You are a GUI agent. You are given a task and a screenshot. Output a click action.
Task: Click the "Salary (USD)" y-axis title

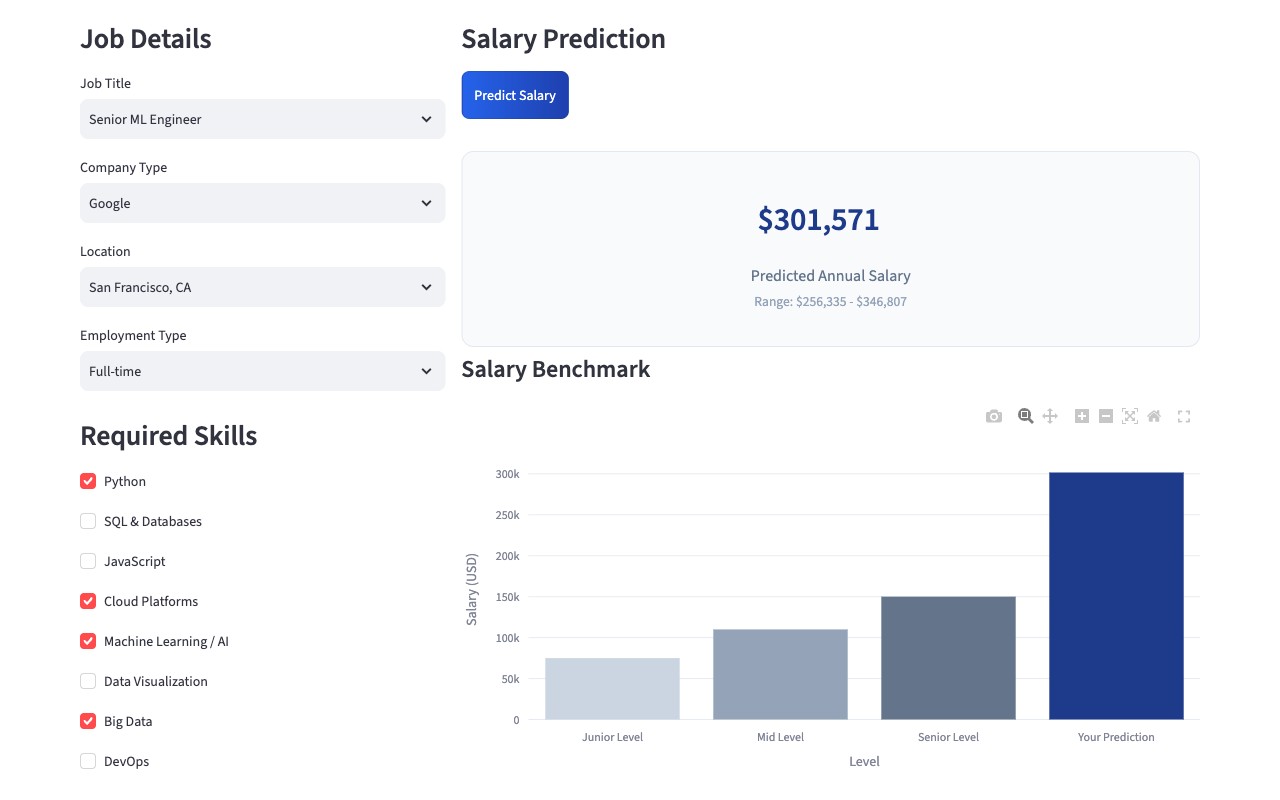click(472, 589)
